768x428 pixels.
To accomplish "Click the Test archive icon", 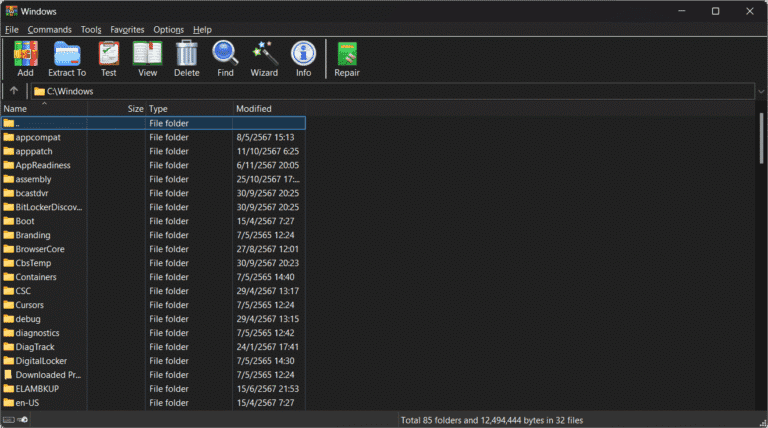I will point(109,54).
